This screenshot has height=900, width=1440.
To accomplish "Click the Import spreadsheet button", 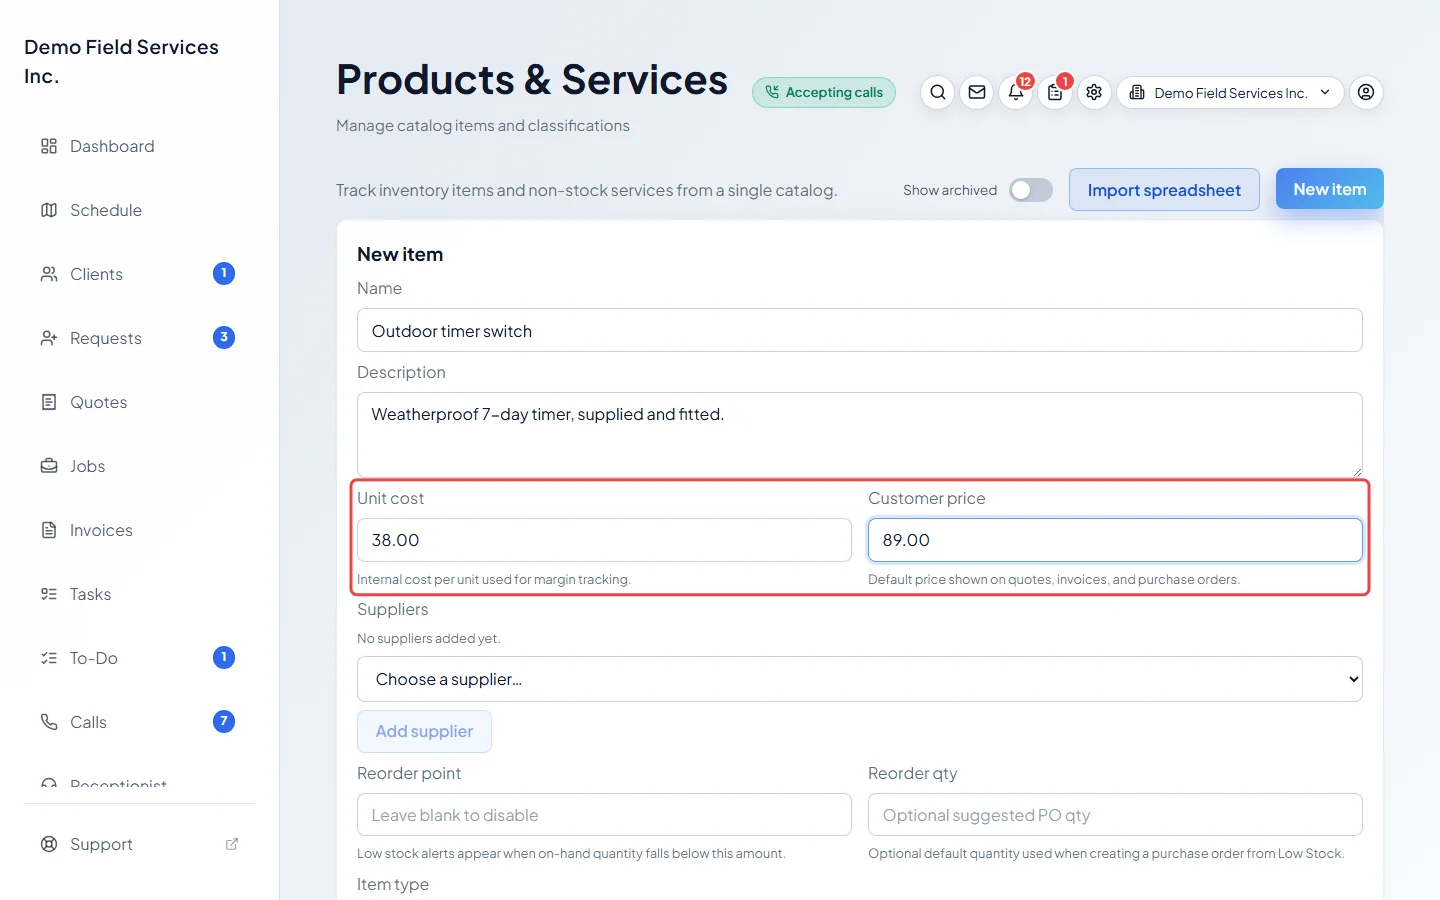I will (1164, 190).
